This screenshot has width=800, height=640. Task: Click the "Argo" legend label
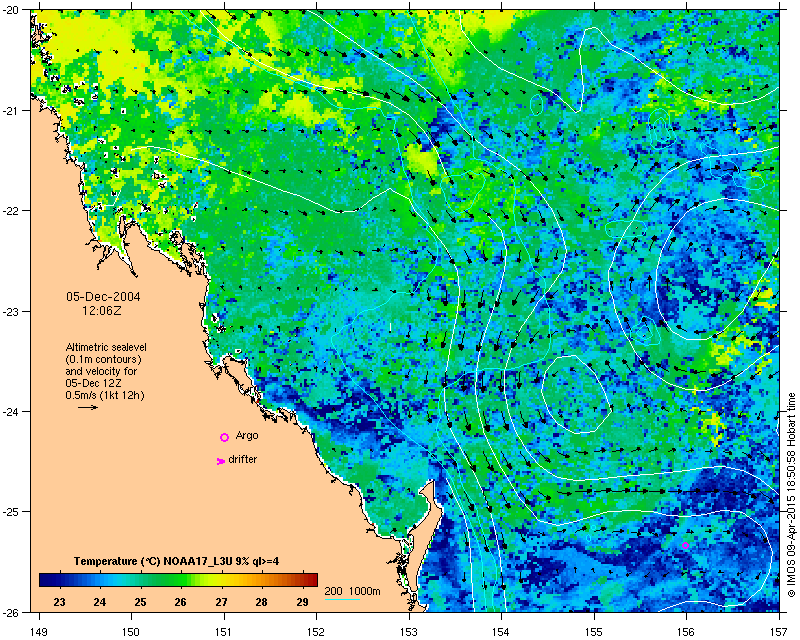247,436
